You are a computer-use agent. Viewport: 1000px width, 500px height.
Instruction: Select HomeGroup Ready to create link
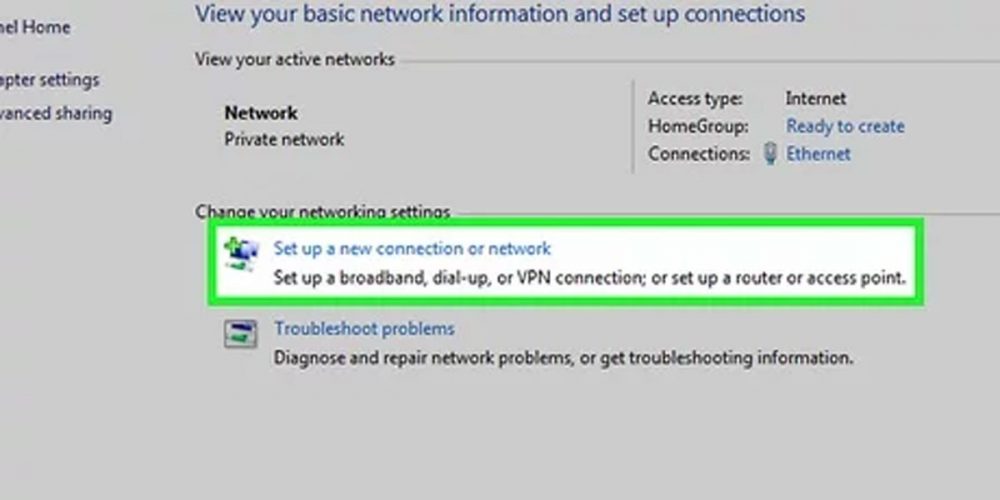(x=845, y=126)
